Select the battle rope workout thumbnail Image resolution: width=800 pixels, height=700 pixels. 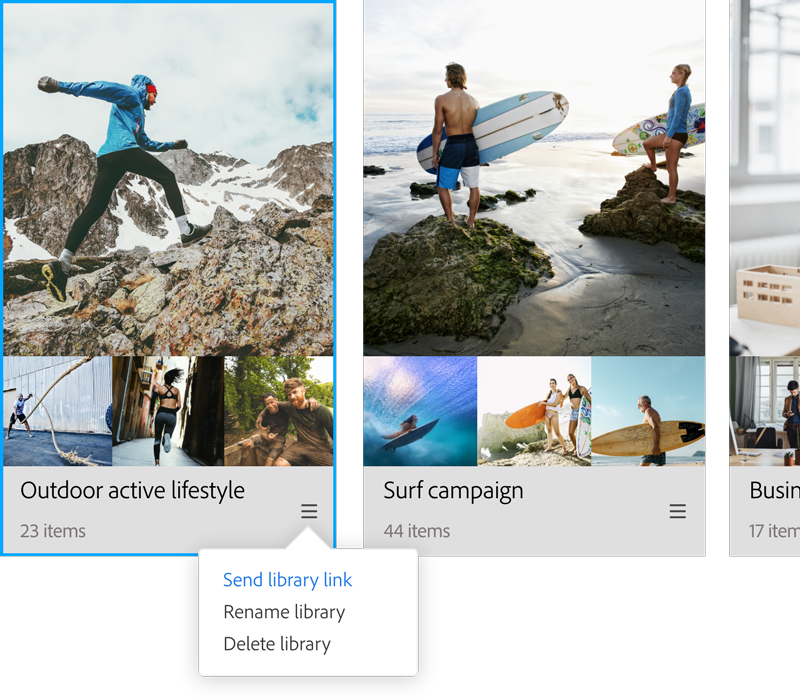pyautogui.click(x=57, y=411)
